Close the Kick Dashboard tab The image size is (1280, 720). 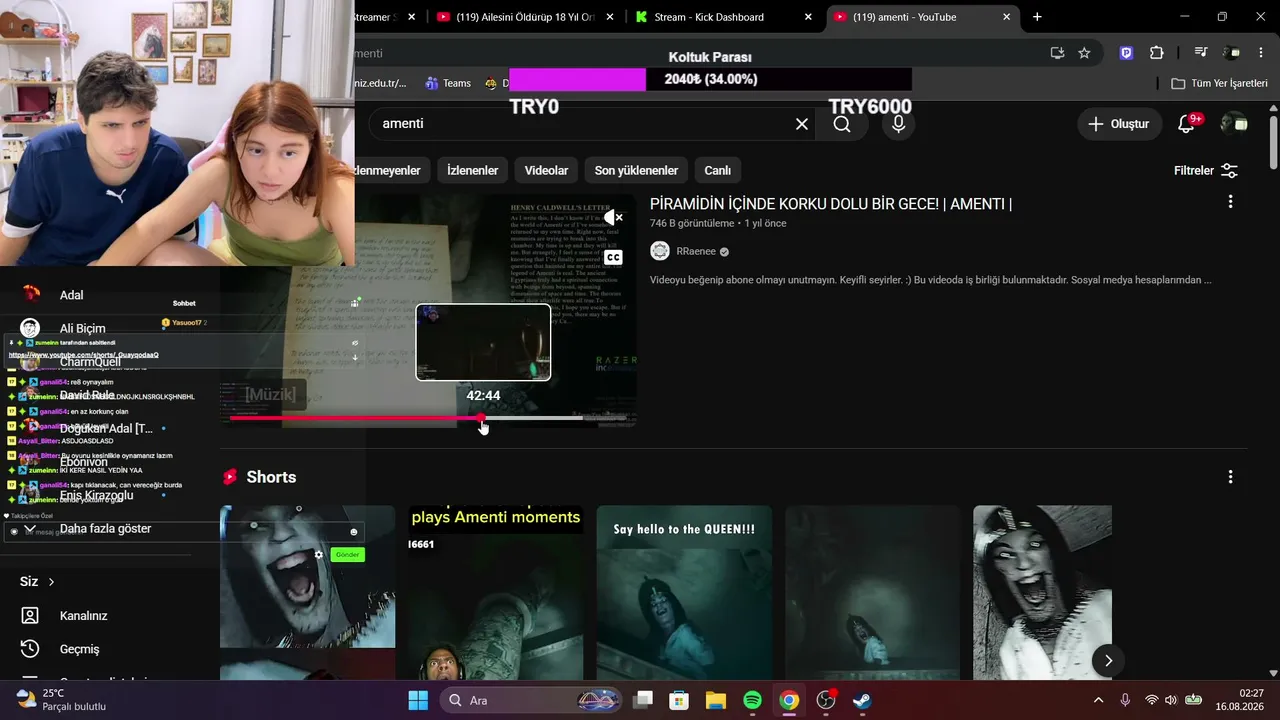point(808,17)
